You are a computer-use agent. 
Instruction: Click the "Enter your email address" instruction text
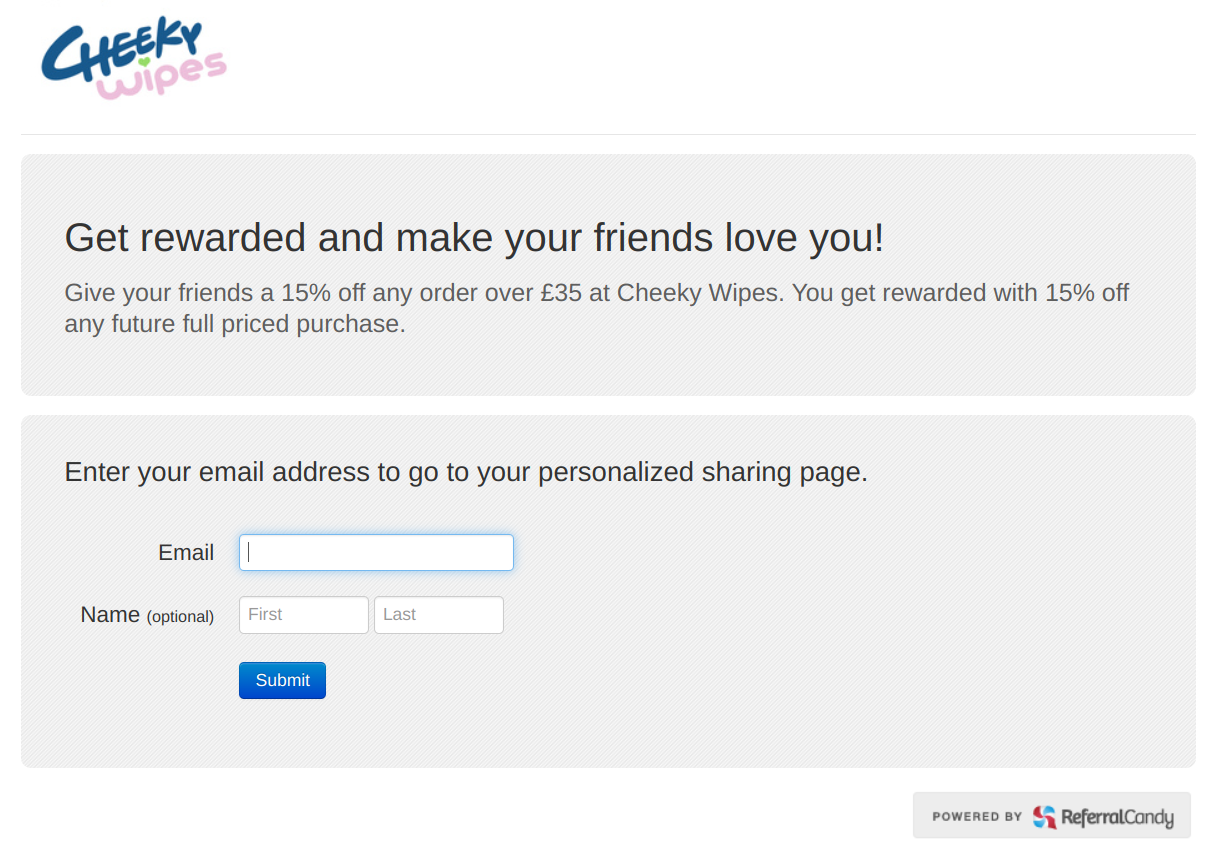[x=466, y=472]
